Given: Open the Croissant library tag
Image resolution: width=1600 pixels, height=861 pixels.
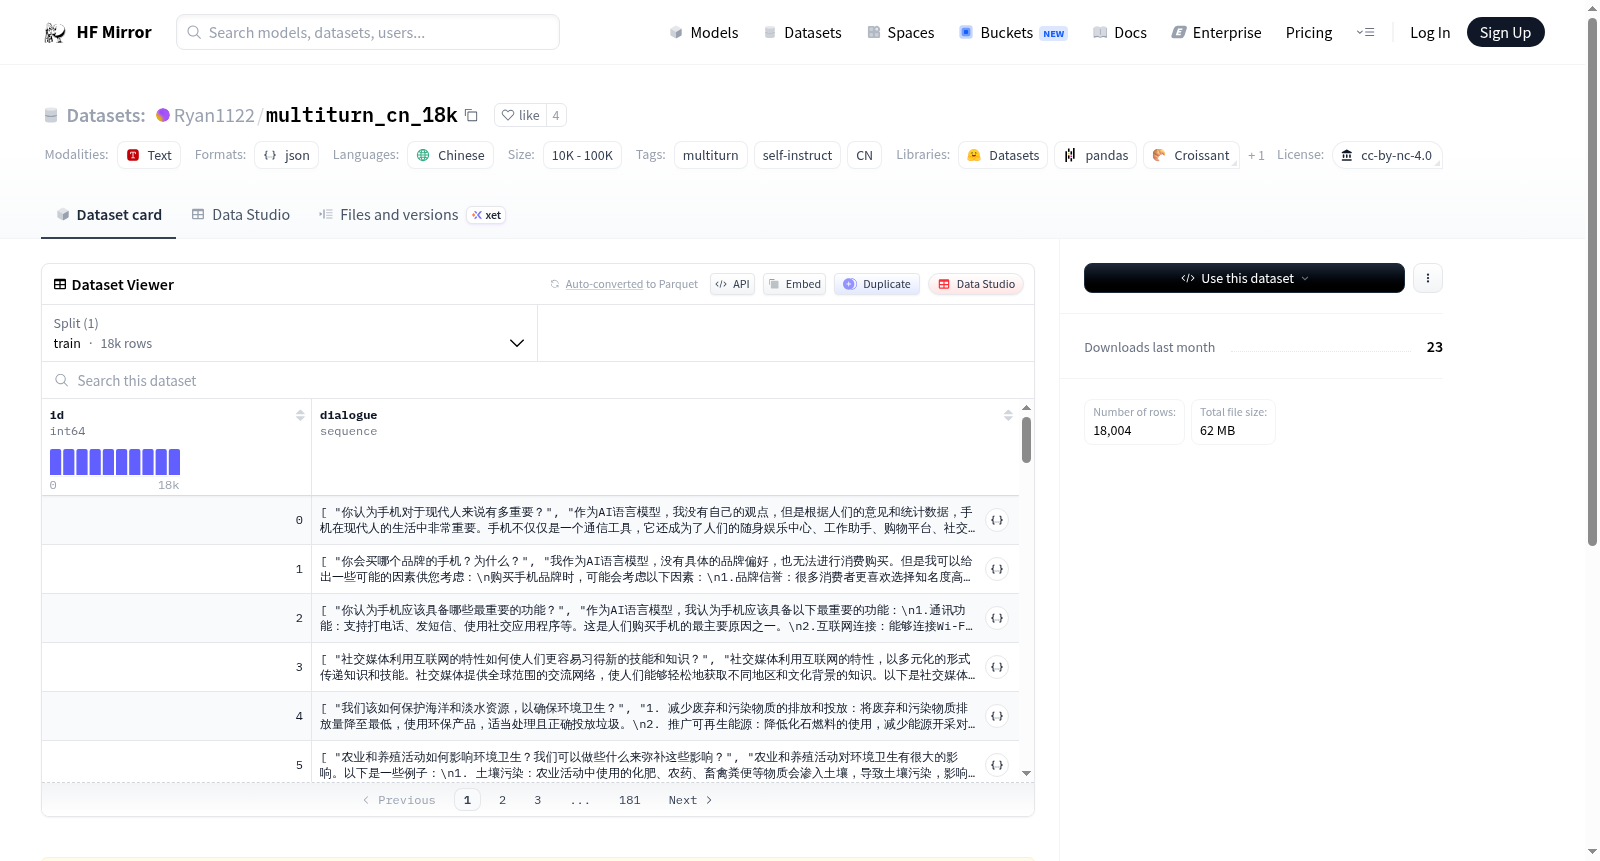Looking at the screenshot, I should click(1191, 155).
